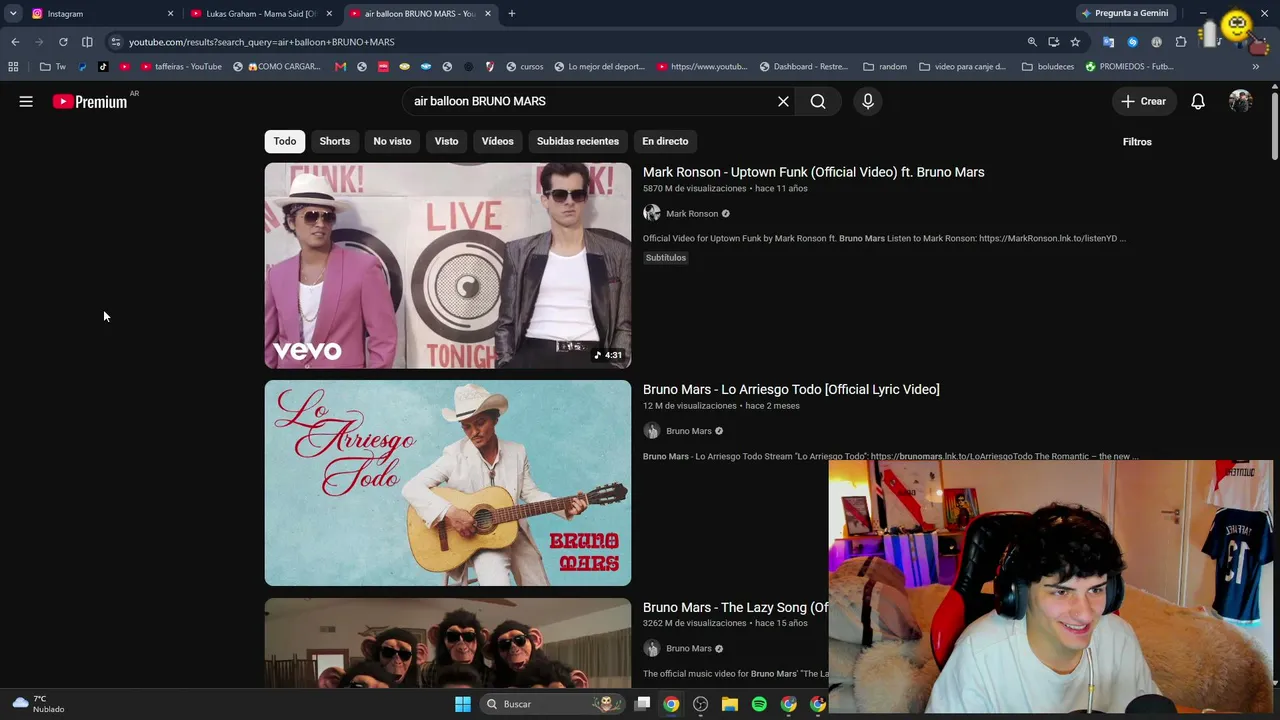
Task: Go to YouTube Premium home logo
Action: 90,101
